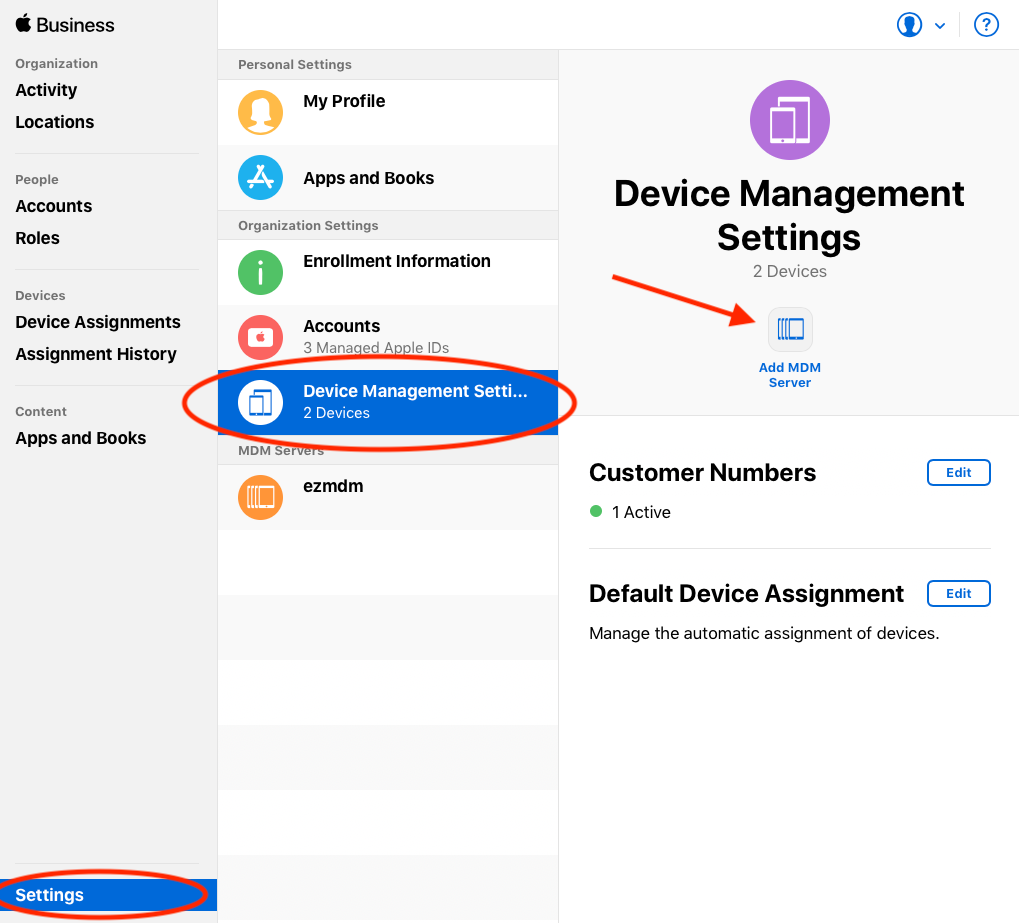The width and height of the screenshot is (1019, 923).
Task: Open Assignment History in the sidebar
Action: point(96,354)
